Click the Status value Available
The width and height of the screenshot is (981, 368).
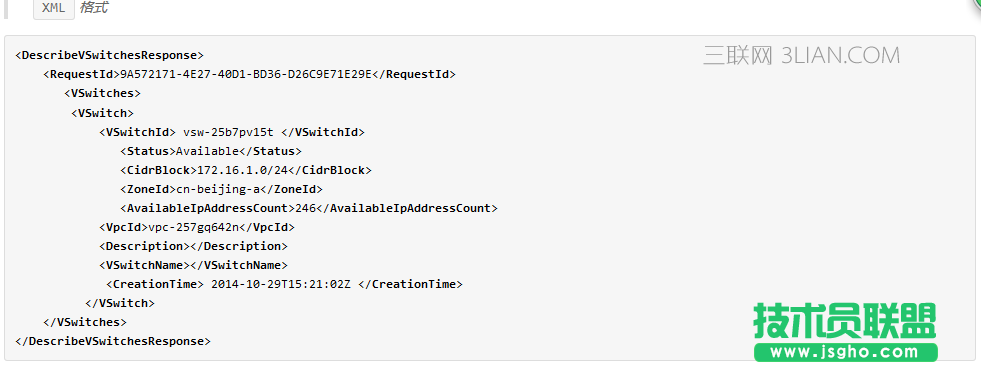tap(208, 151)
